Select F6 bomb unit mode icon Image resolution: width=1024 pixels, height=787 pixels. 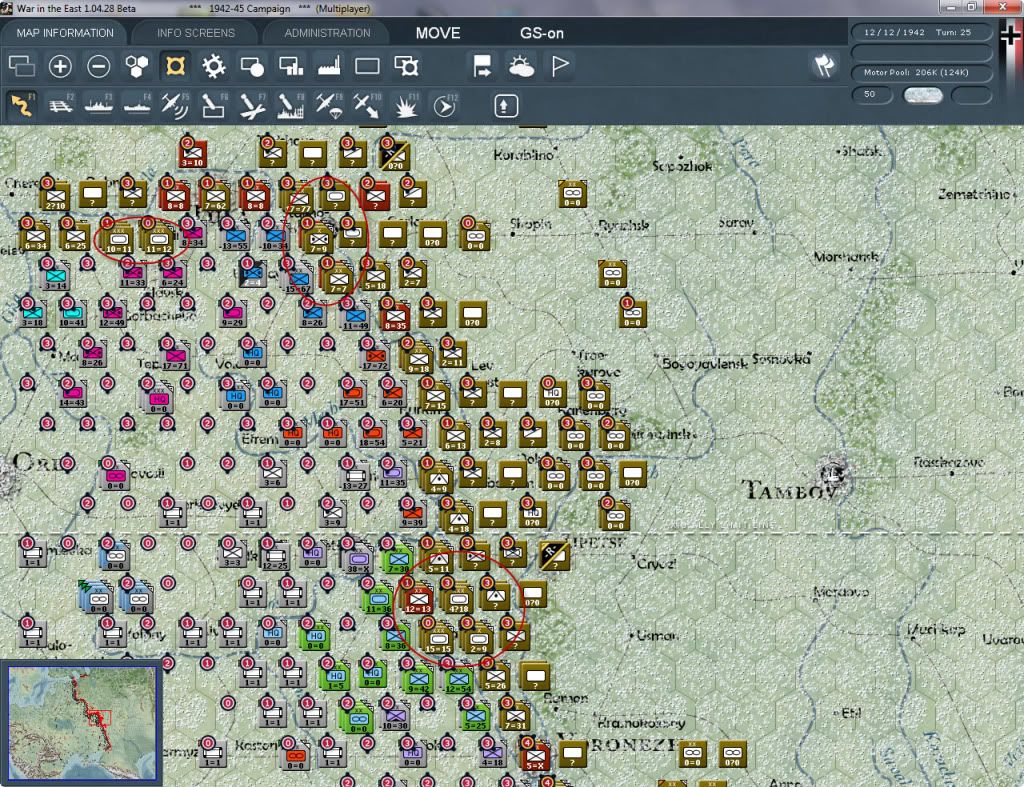214,106
